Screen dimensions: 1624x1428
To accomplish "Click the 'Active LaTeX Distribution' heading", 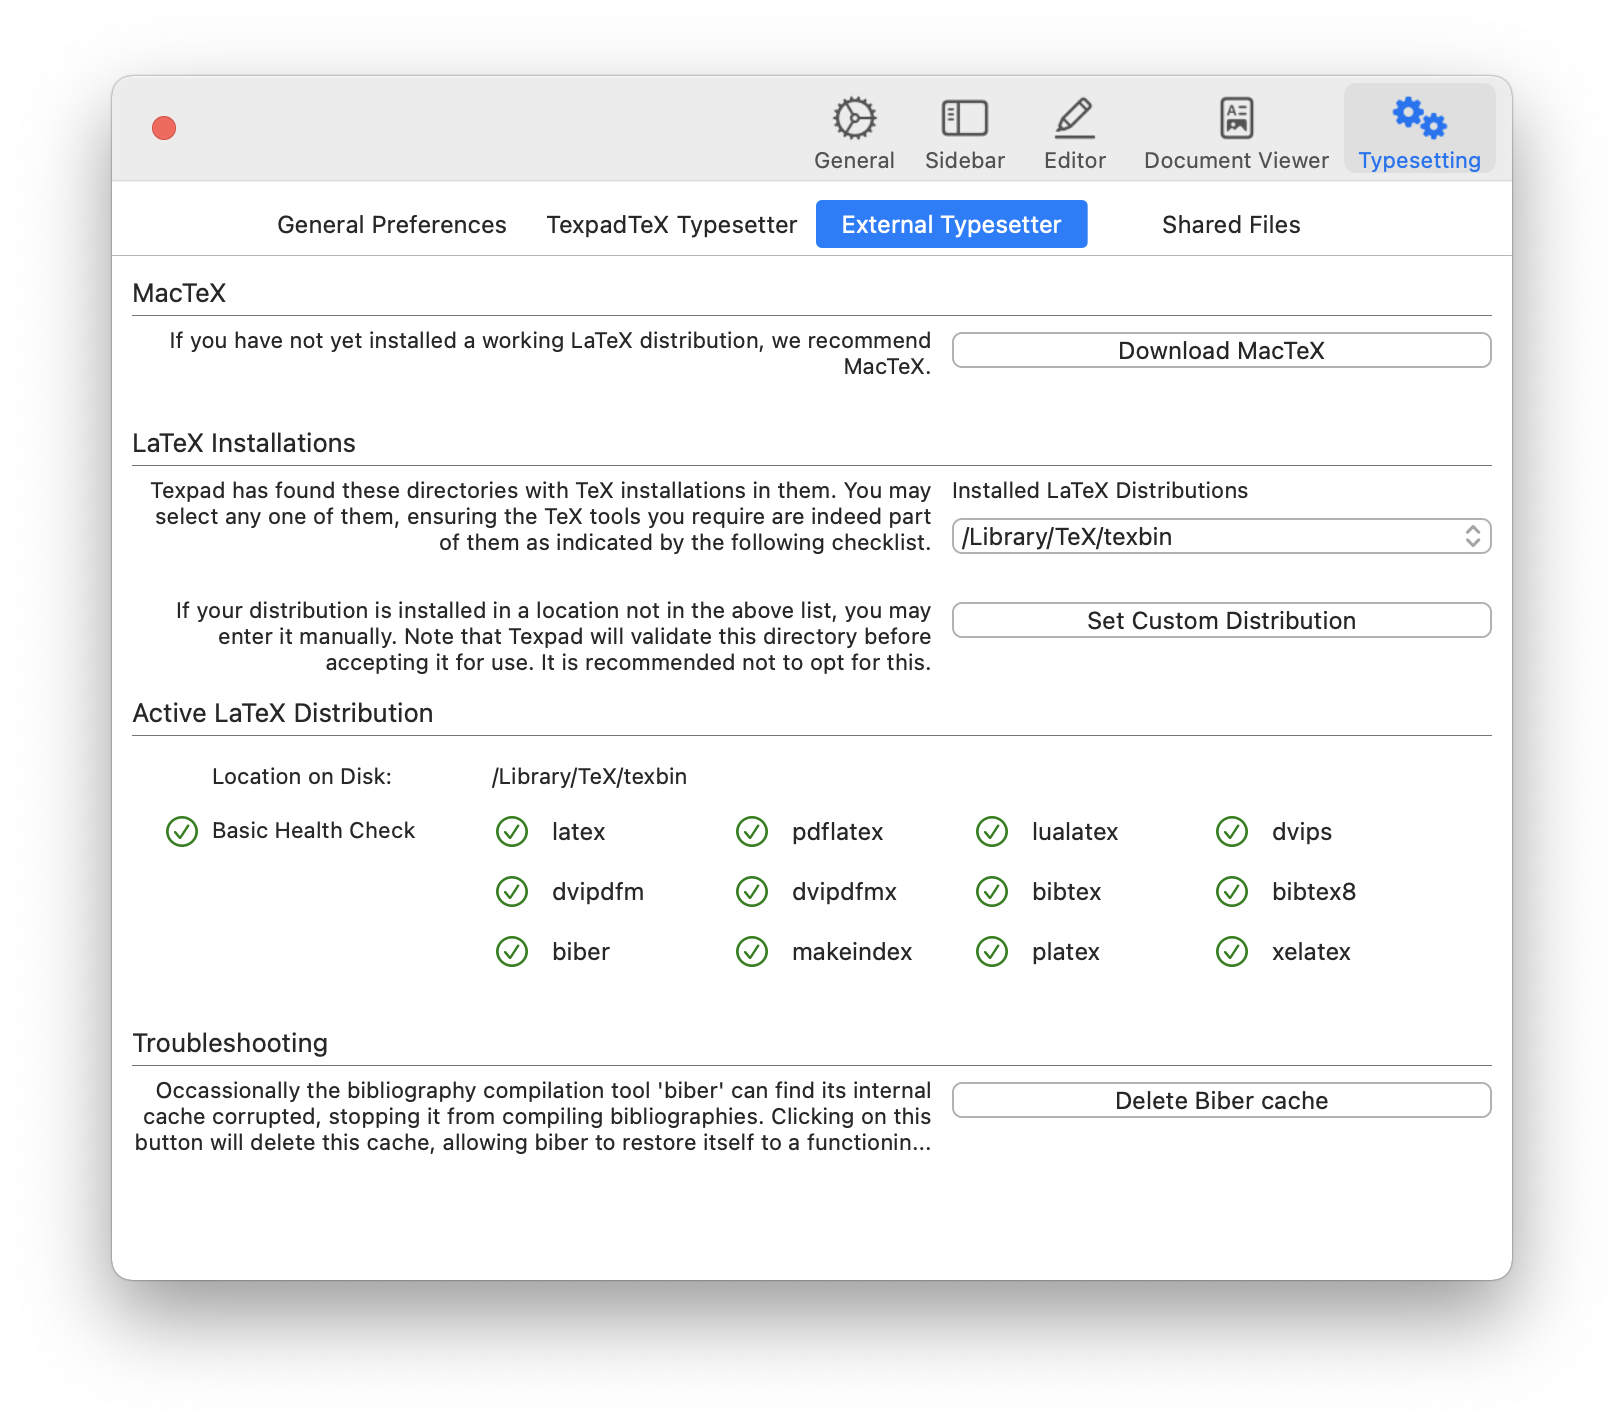I will tap(283, 713).
